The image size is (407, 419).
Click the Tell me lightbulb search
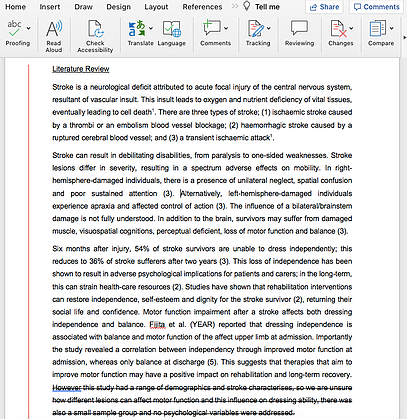coord(261,7)
